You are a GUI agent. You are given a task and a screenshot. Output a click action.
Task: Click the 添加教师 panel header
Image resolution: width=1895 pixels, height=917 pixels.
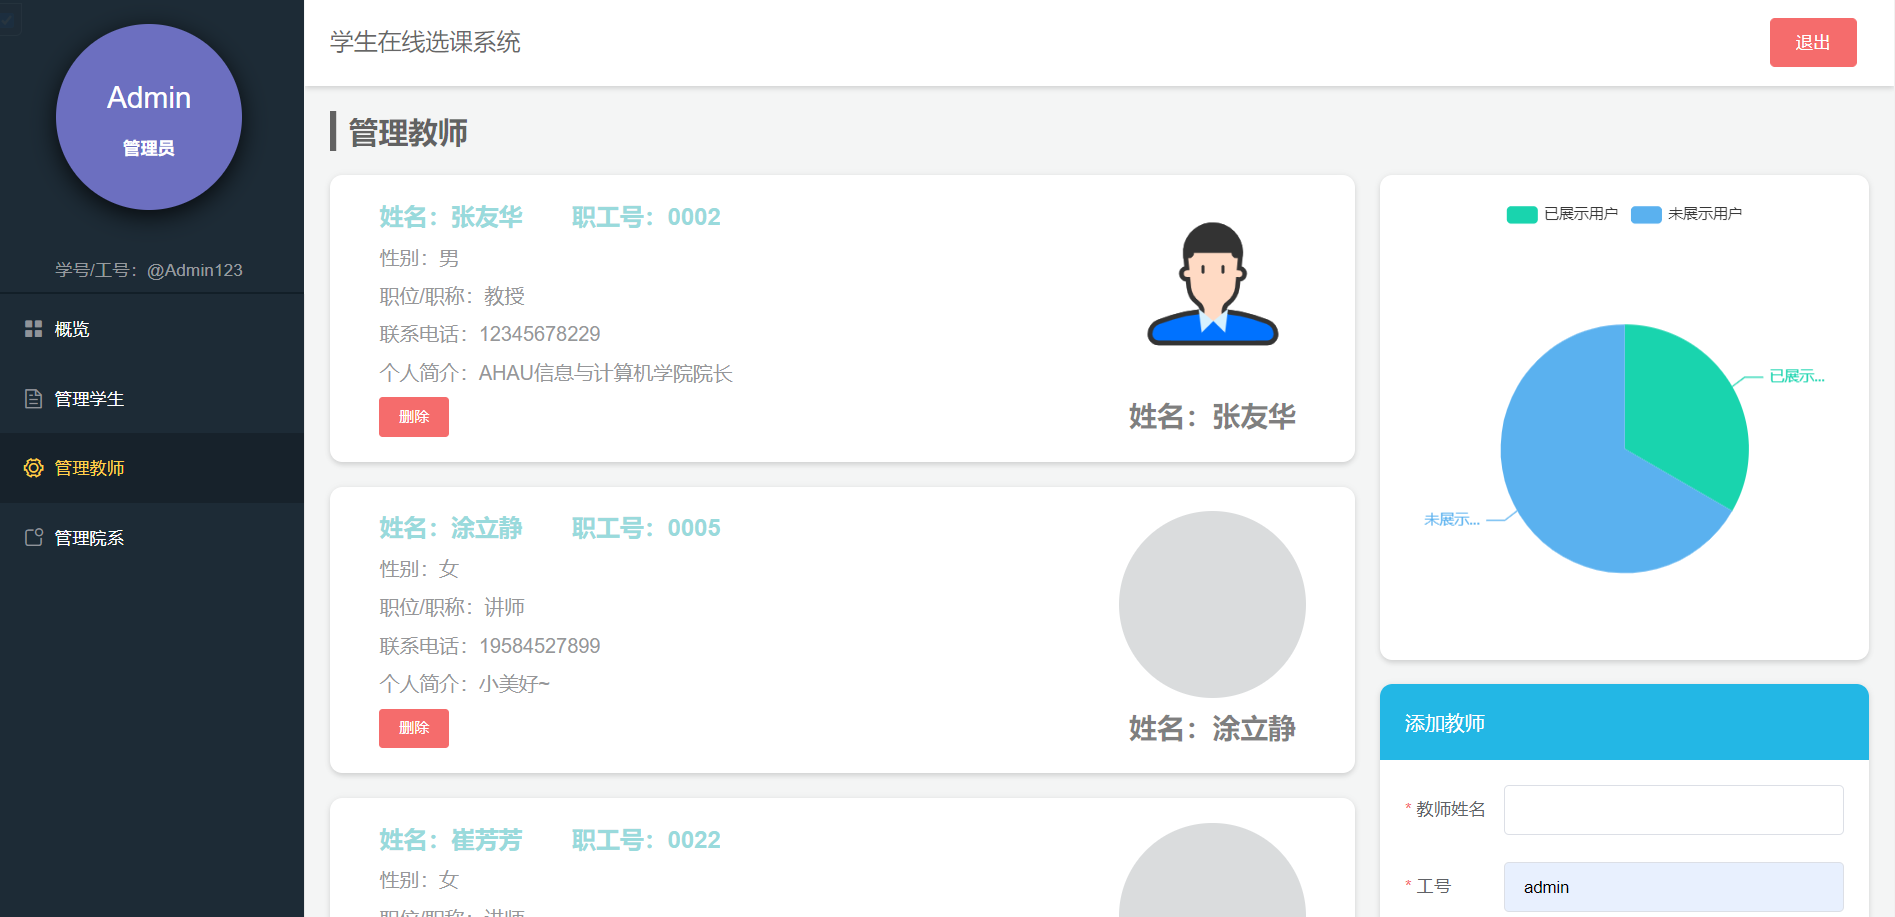click(x=1624, y=722)
